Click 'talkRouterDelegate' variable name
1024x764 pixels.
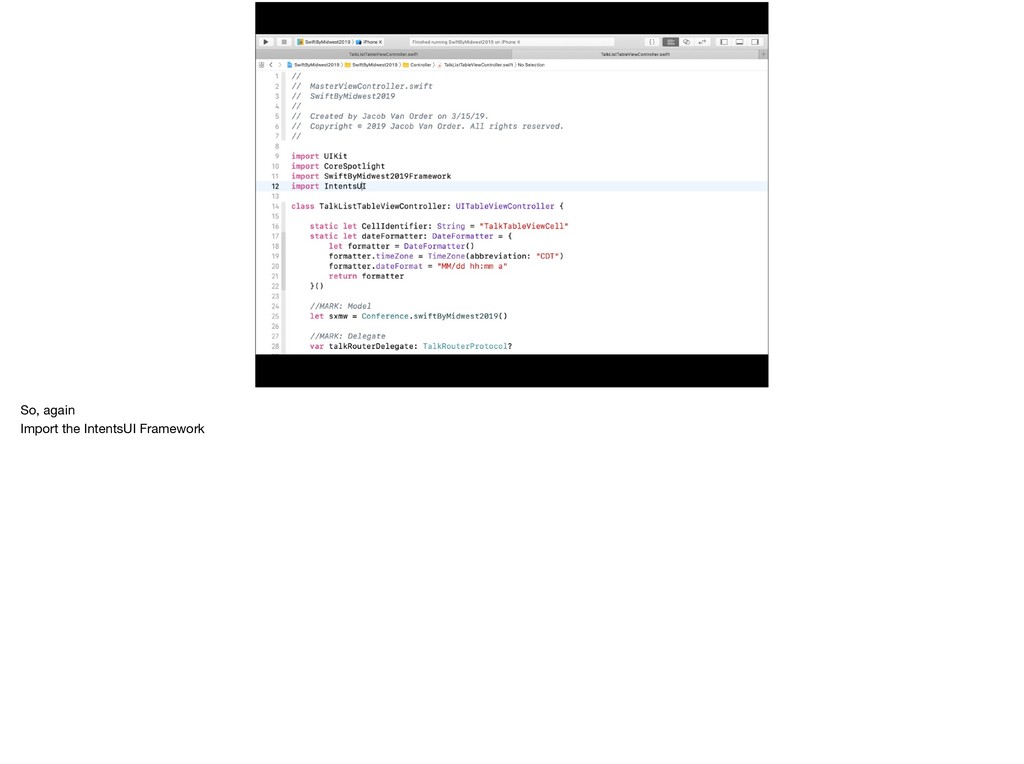[371, 346]
